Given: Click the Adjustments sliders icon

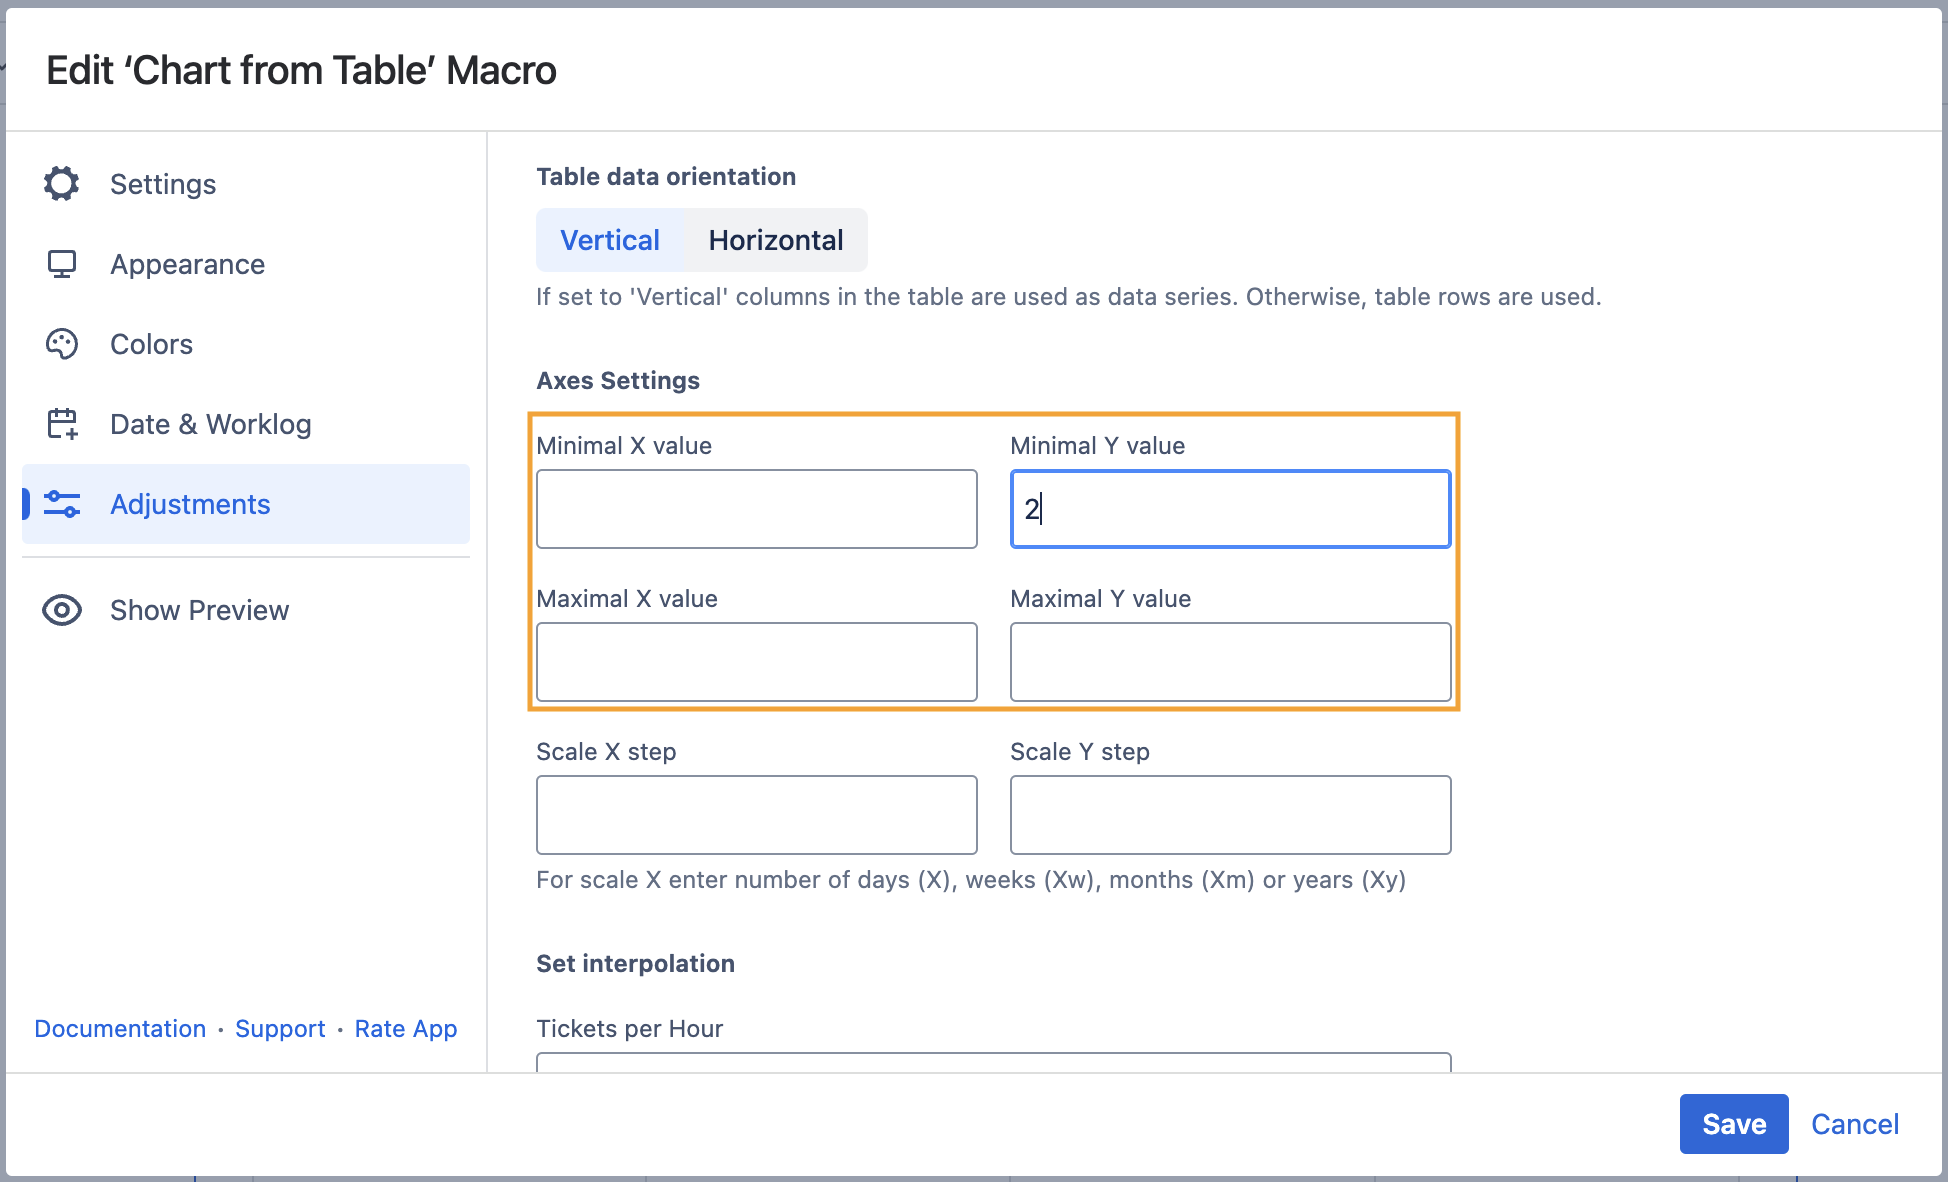Looking at the screenshot, I should click(x=62, y=504).
